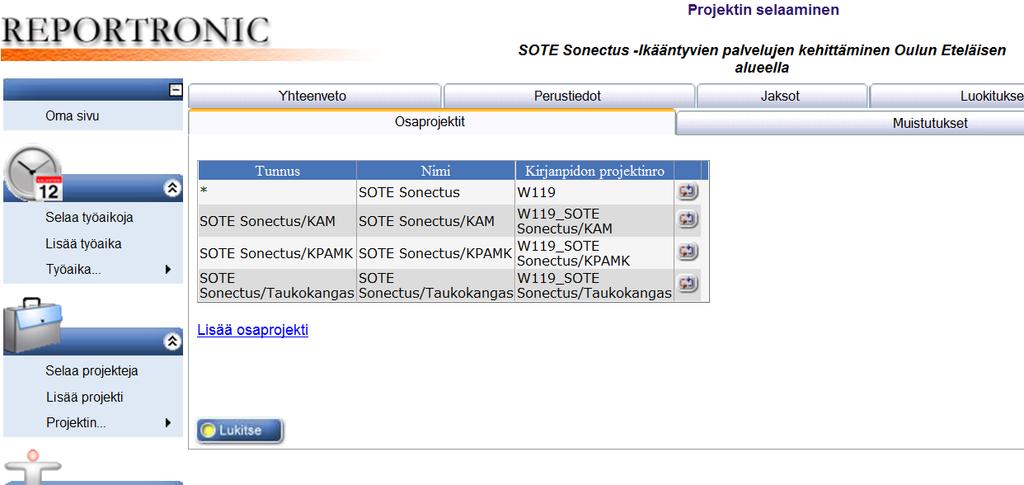1024x485 pixels.
Task: Choose Lisää työaika in sidebar
Action: pyautogui.click(x=84, y=243)
